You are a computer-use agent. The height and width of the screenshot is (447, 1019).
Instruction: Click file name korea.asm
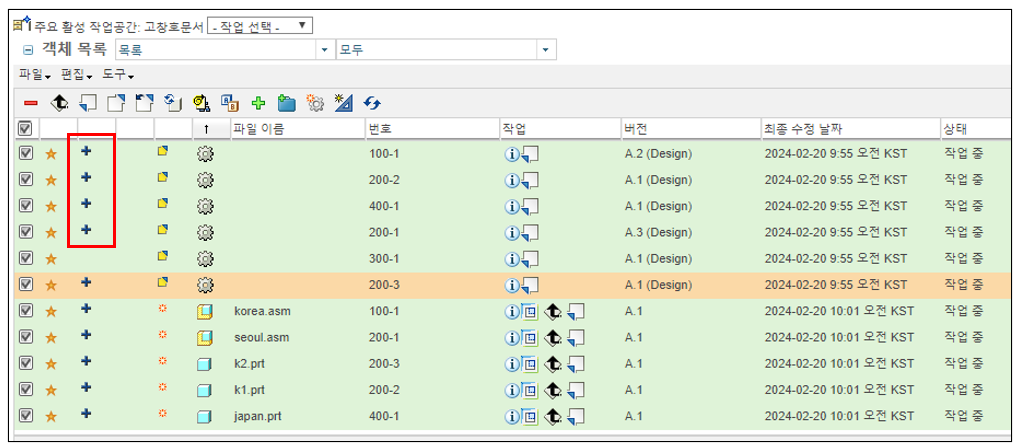[263, 311]
